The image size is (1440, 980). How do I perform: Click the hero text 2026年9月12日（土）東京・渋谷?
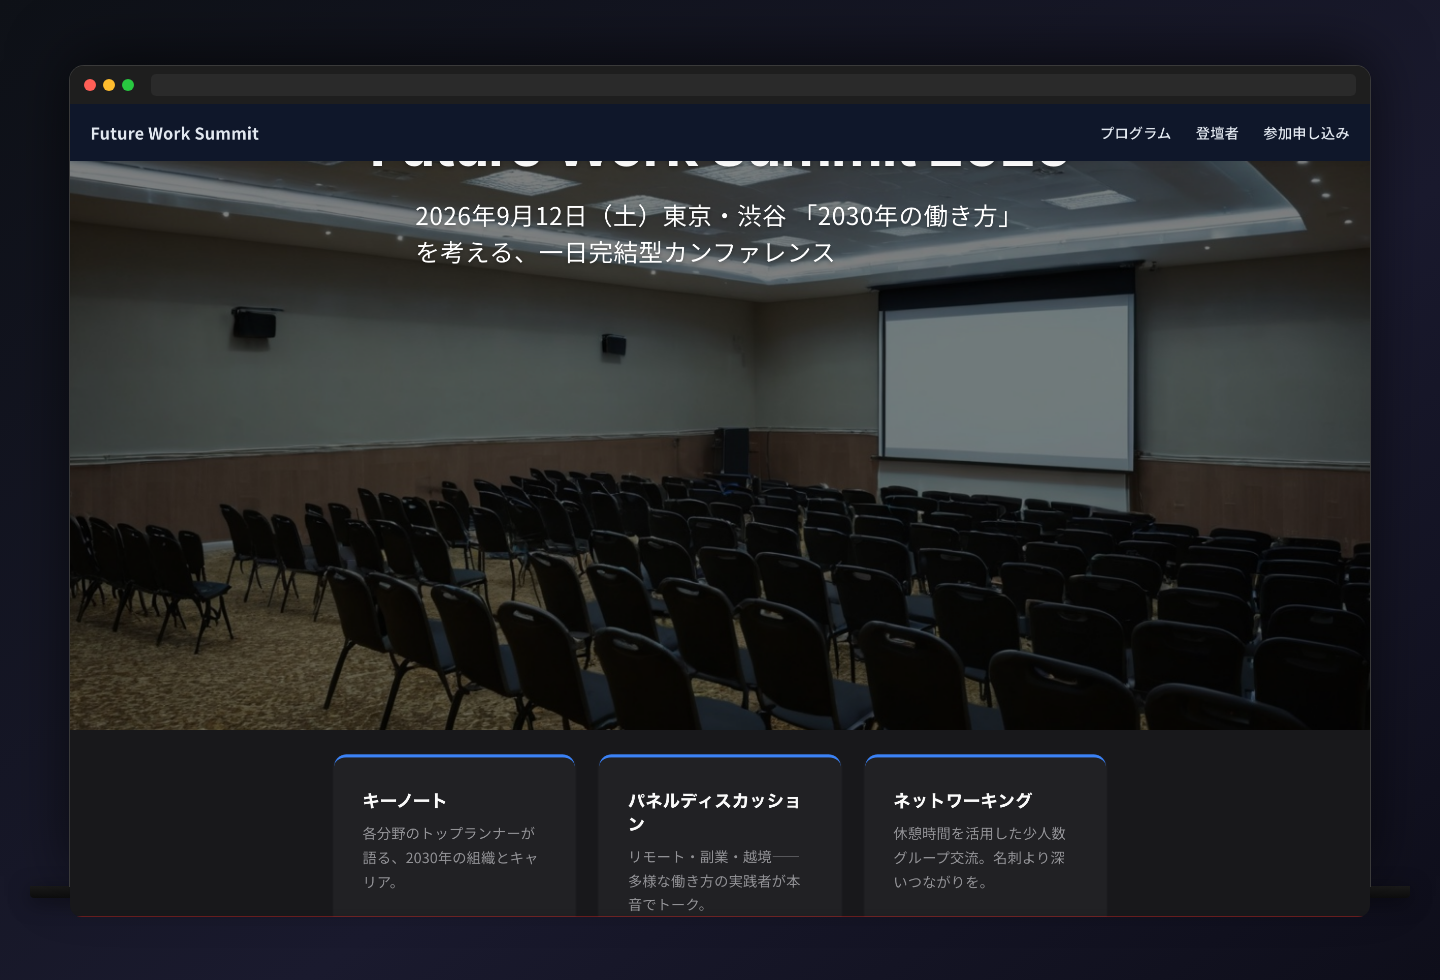pos(600,216)
